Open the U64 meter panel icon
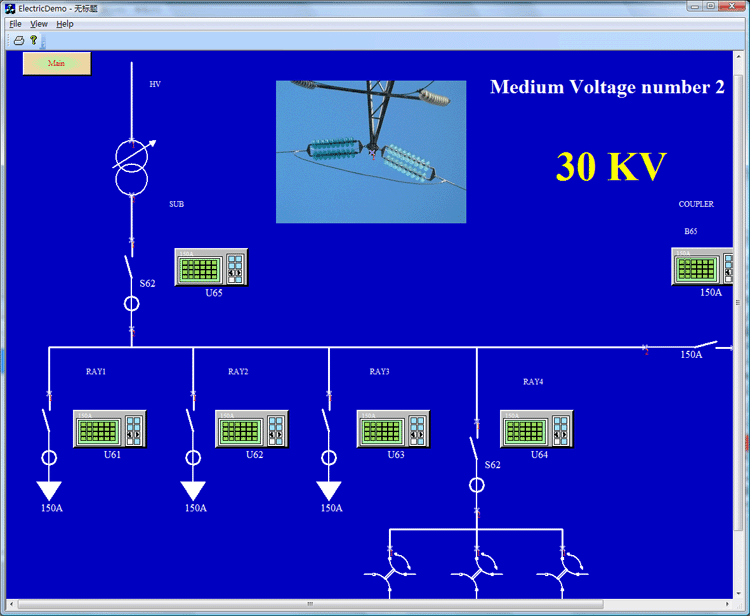Image resolution: width=750 pixels, height=616 pixels. (x=536, y=429)
